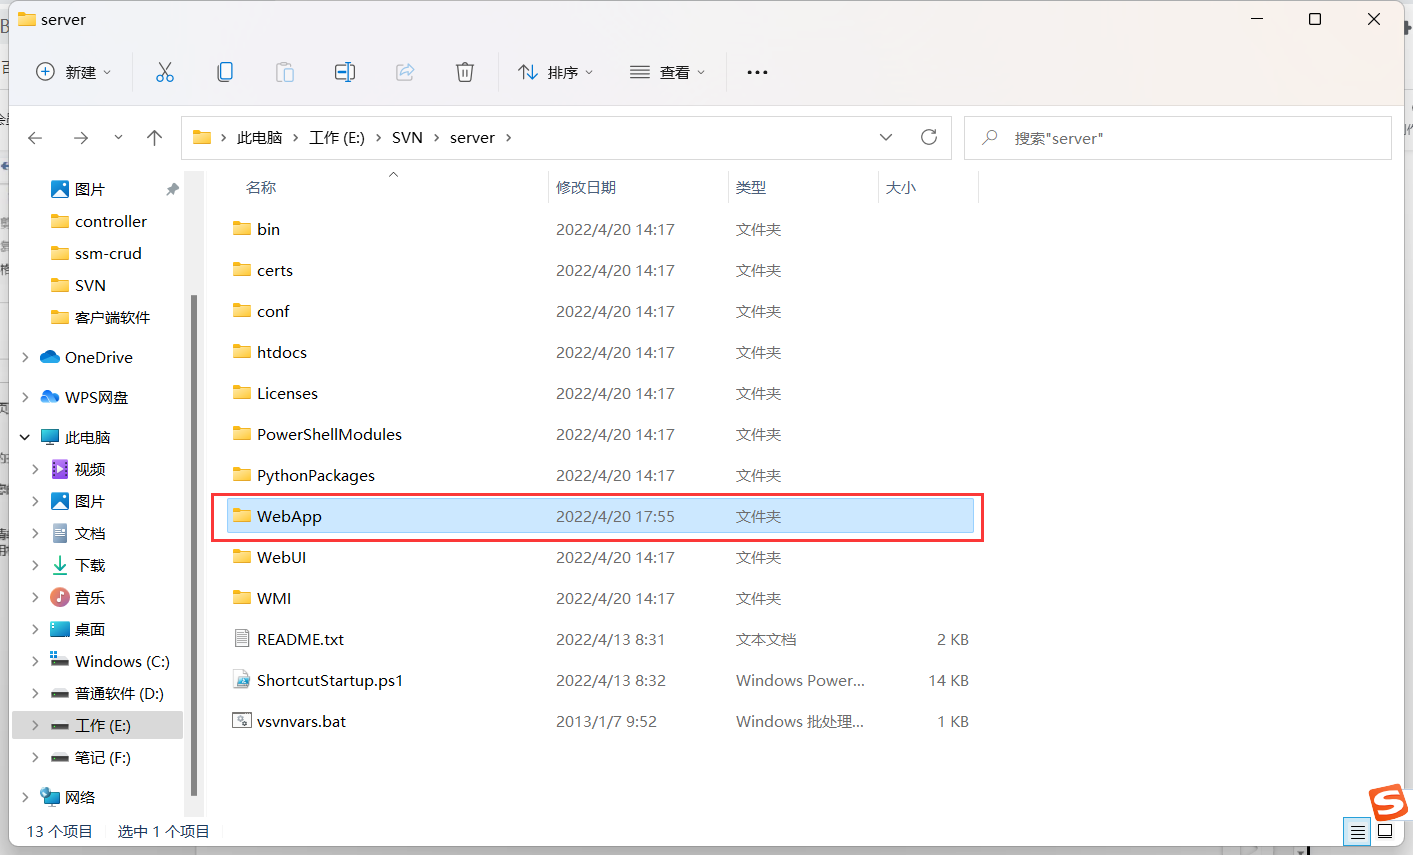Open the New (新建) dropdown
The height and width of the screenshot is (855, 1413).
click(74, 72)
